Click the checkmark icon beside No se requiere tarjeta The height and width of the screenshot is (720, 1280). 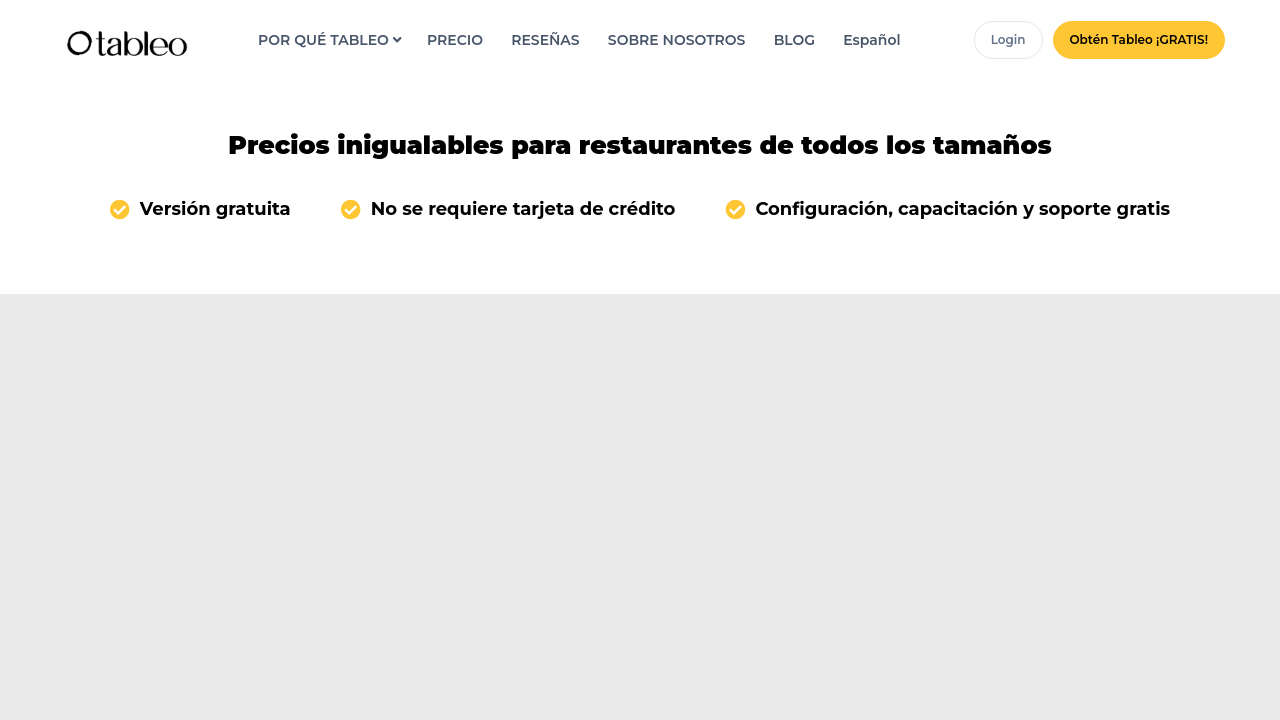[351, 209]
